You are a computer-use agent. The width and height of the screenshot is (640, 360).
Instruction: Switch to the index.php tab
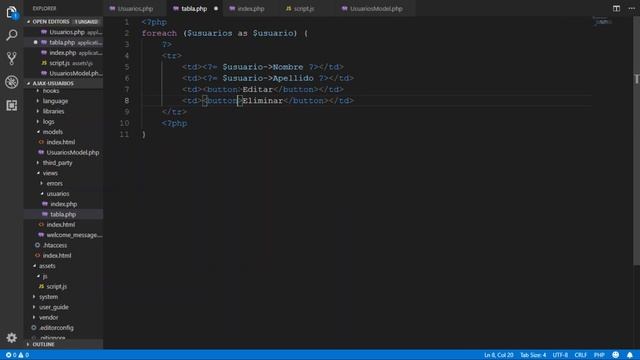(251, 8)
